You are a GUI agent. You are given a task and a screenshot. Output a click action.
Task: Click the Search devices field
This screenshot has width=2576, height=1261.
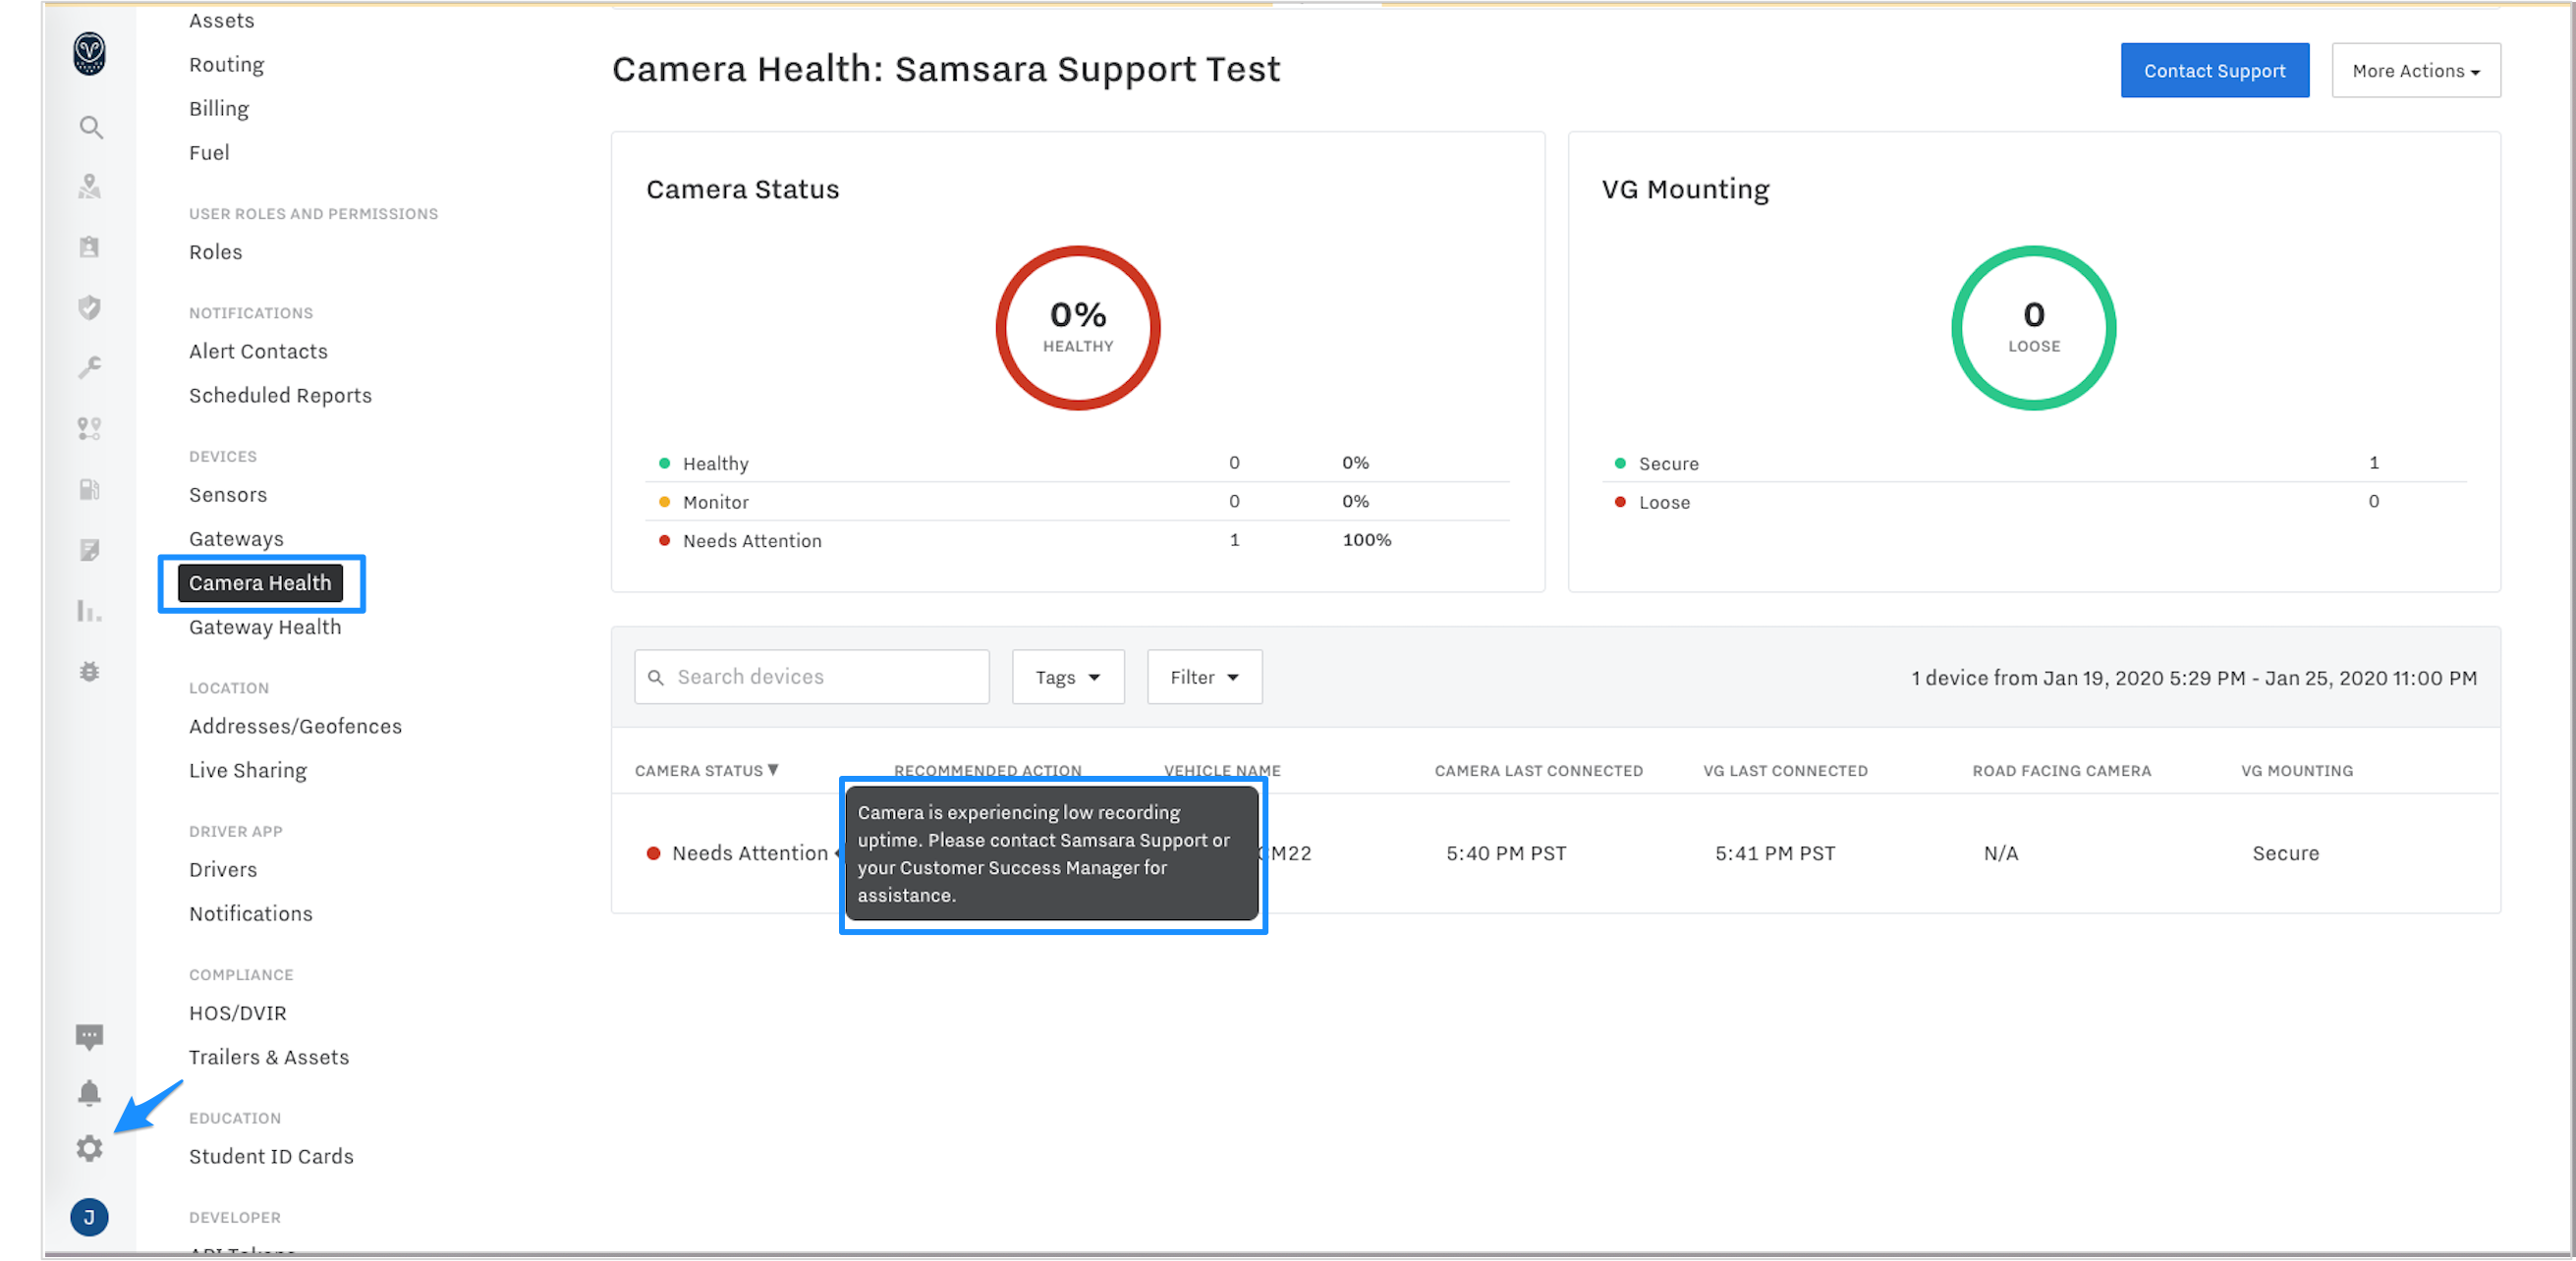pyautogui.click(x=812, y=677)
